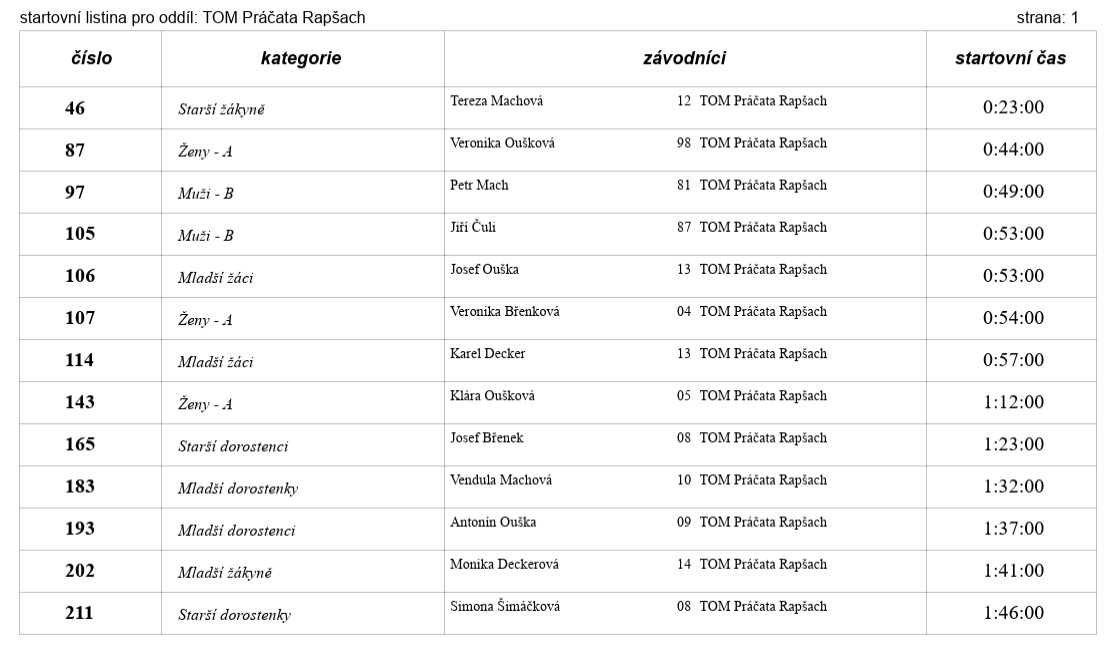Click Karel Decker's name
This screenshot has width=1113, height=649.
click(x=488, y=353)
